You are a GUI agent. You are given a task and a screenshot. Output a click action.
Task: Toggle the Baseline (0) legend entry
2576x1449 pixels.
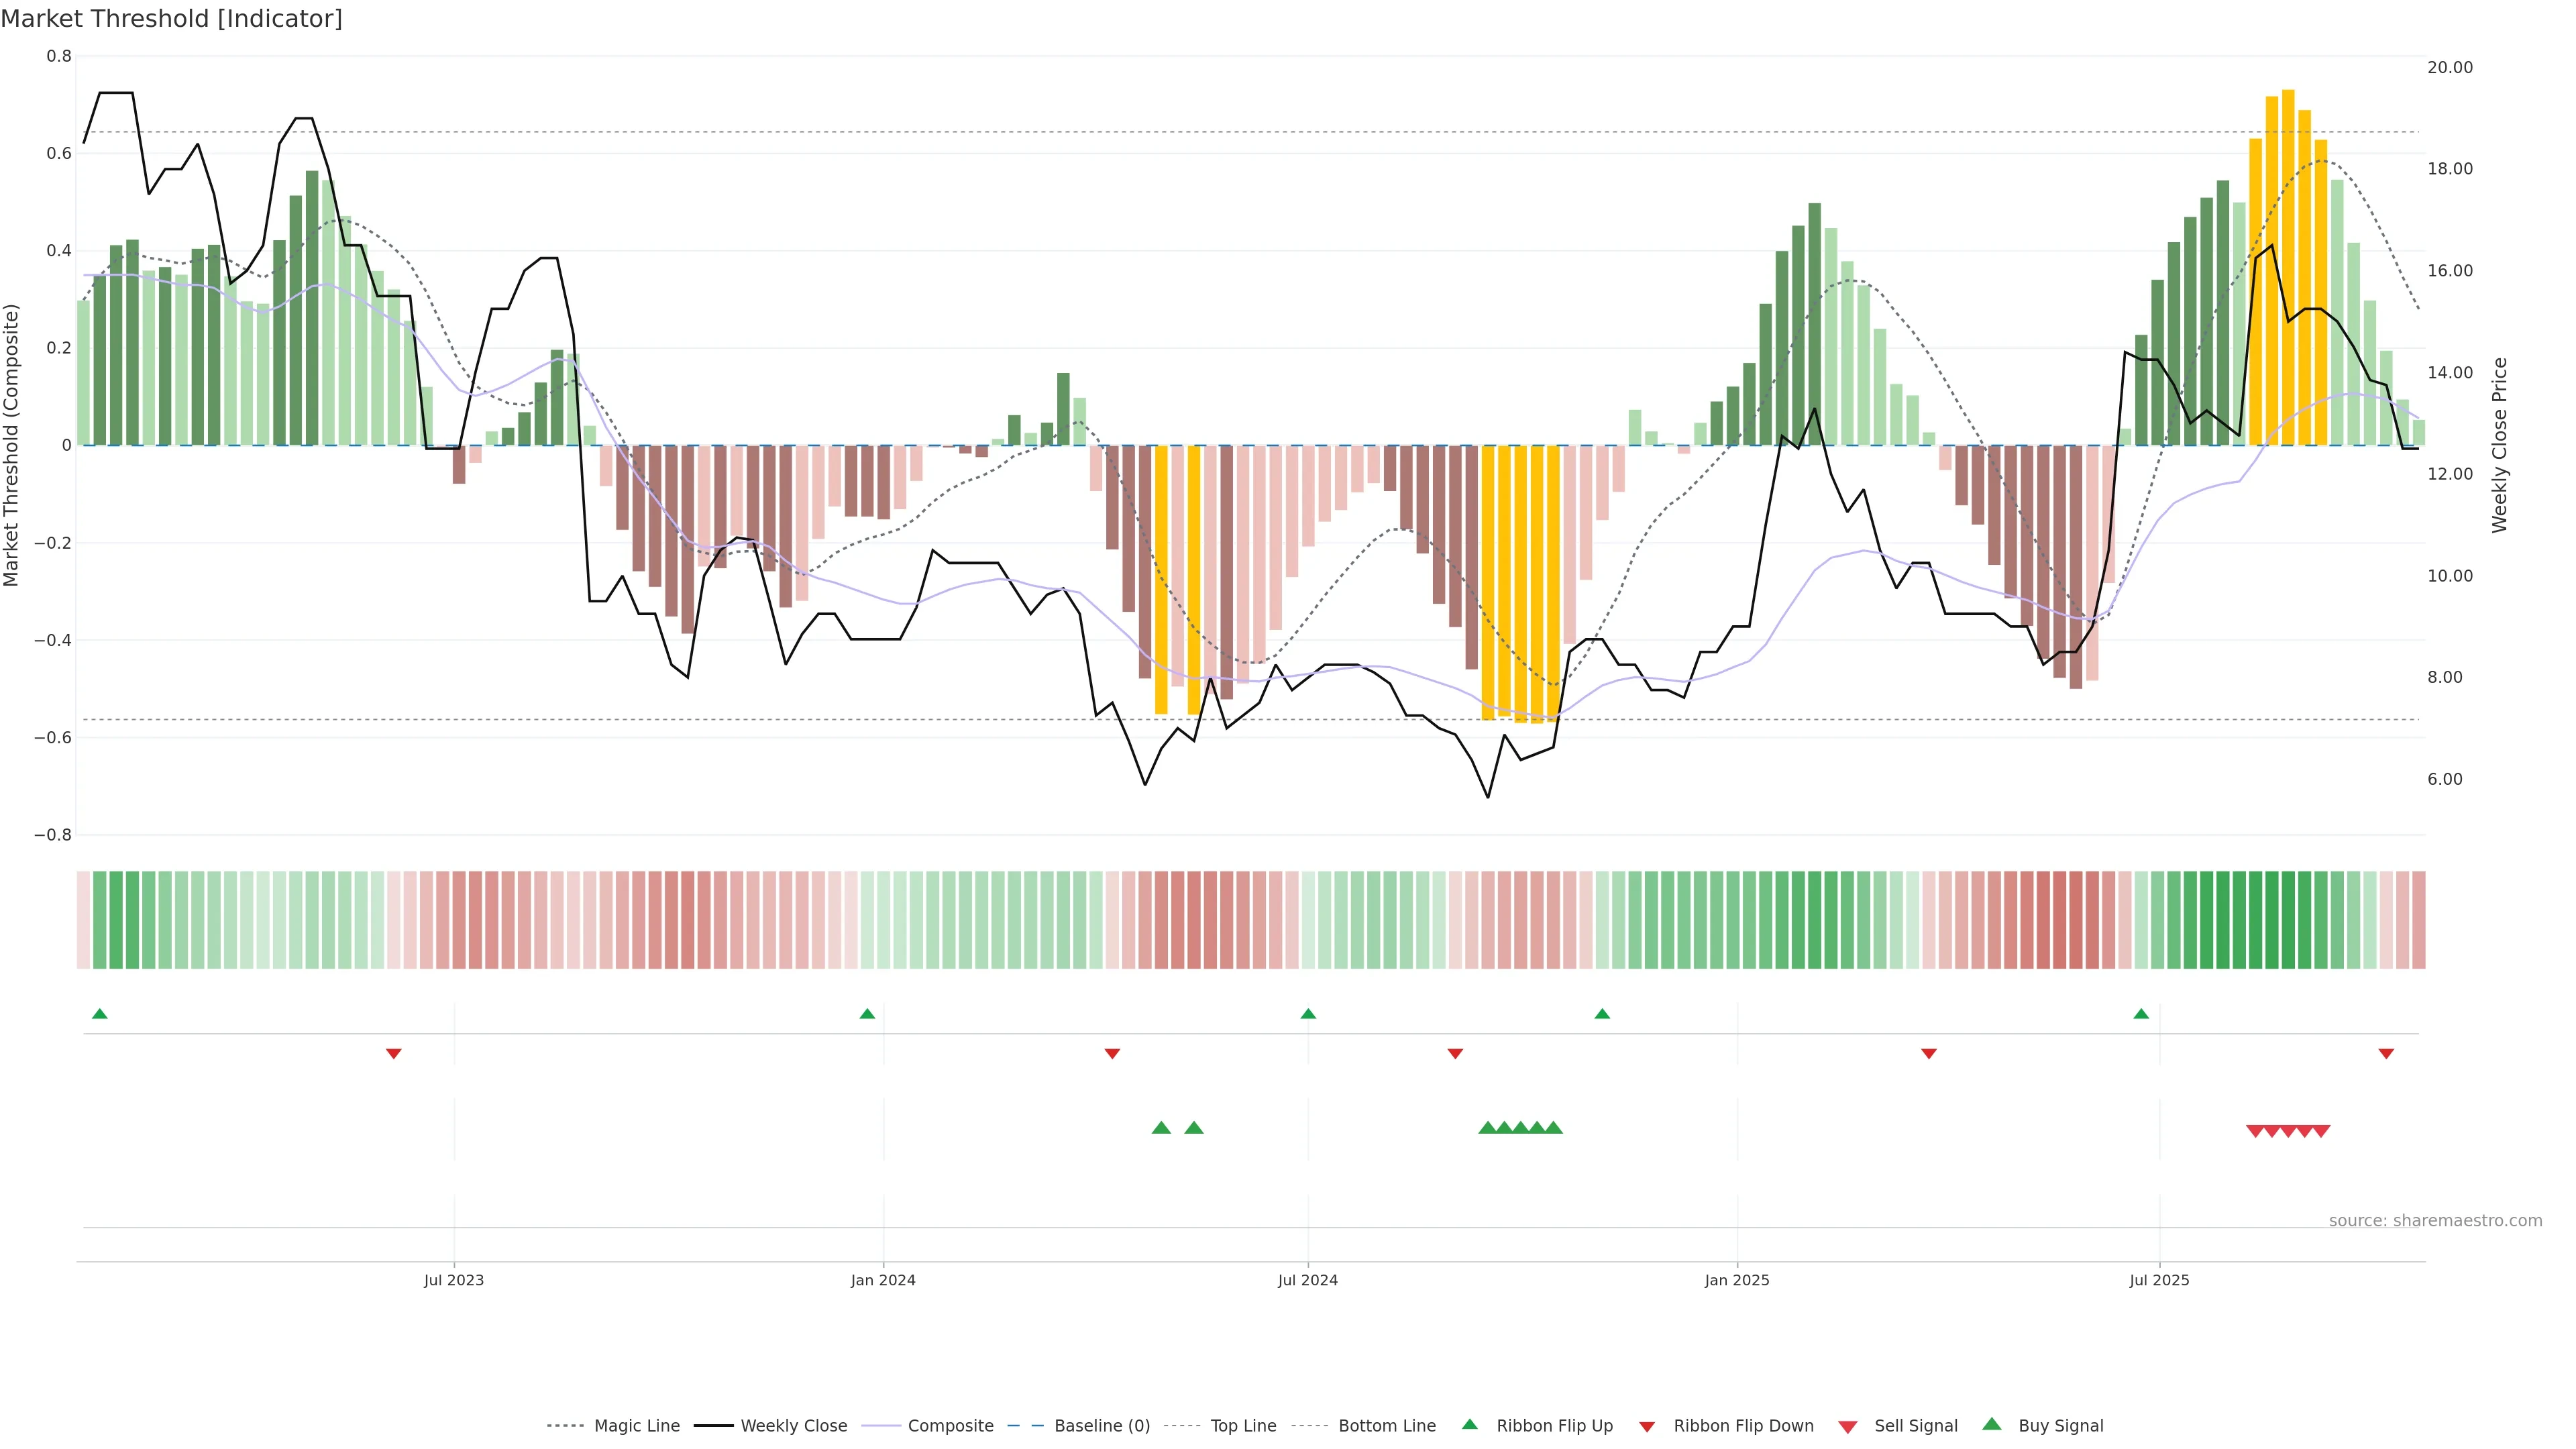tap(1101, 1426)
